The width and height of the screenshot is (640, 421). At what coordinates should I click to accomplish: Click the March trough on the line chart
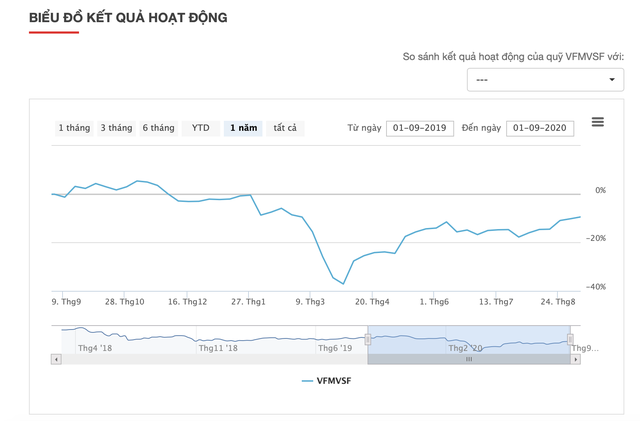[x=343, y=283]
